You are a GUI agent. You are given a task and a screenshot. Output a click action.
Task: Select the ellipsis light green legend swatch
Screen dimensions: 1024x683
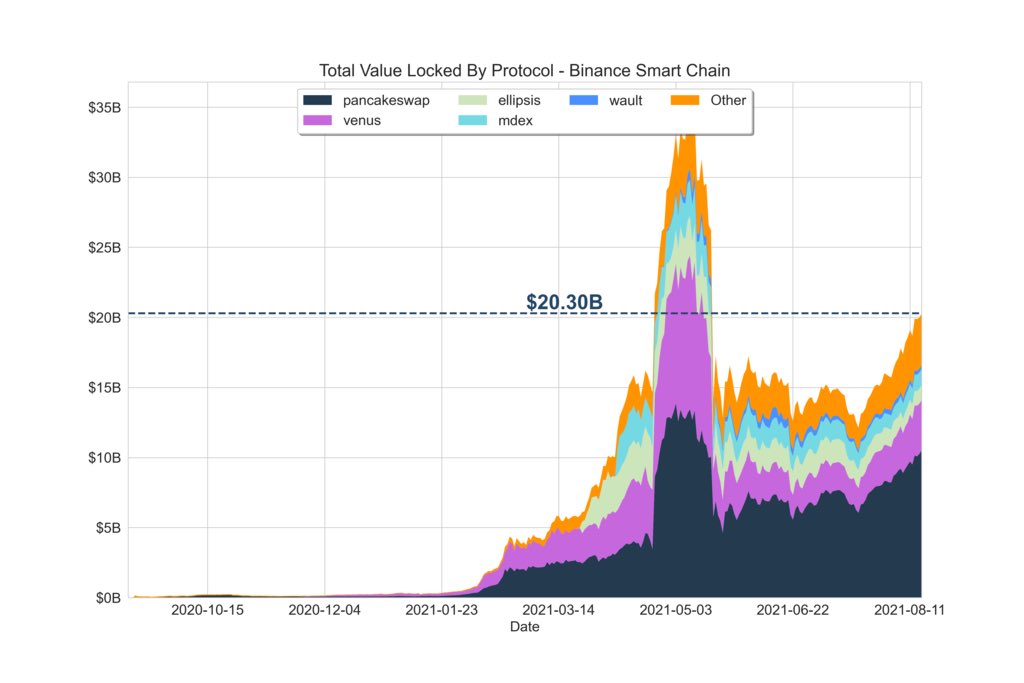[472, 100]
